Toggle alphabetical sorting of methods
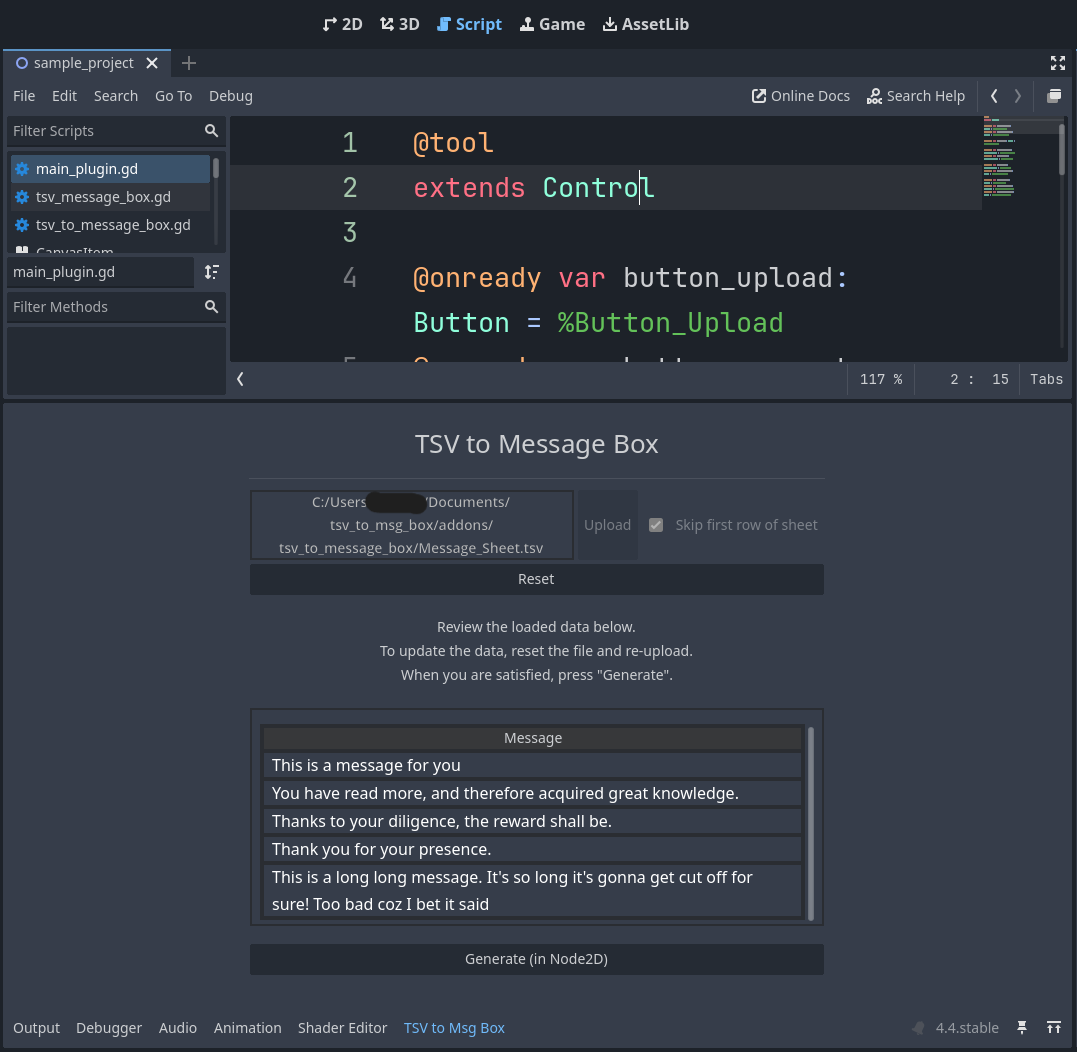 click(x=212, y=272)
